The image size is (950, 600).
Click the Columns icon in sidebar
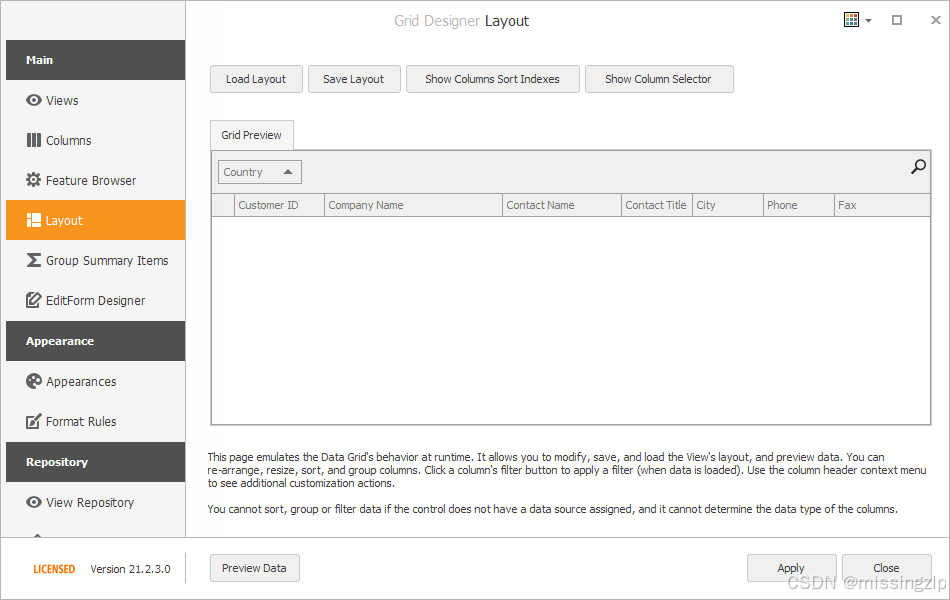click(x=34, y=140)
